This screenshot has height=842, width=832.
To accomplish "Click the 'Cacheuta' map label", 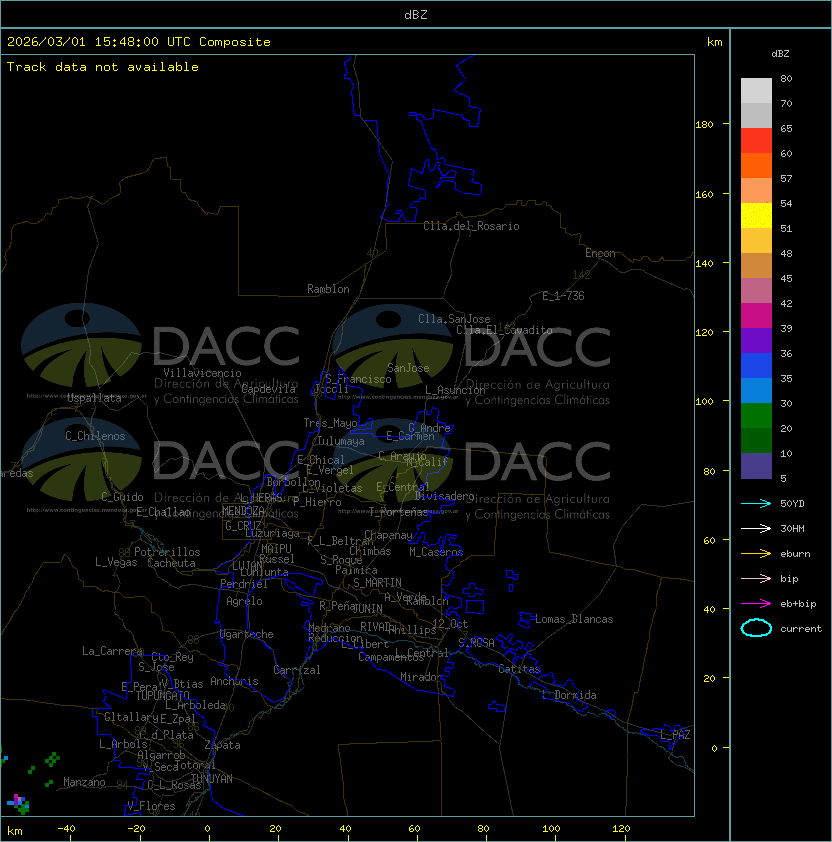I will [x=171, y=563].
